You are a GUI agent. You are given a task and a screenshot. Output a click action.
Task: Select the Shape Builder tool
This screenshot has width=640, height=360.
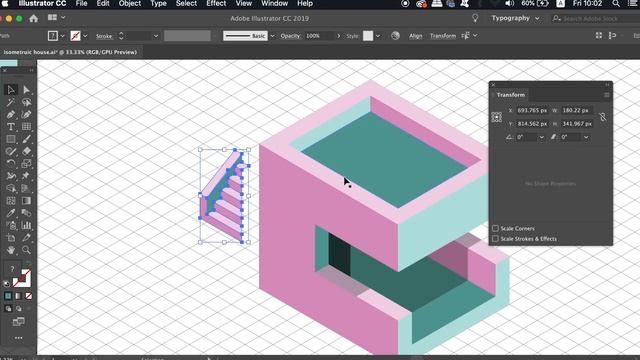(x=11, y=188)
